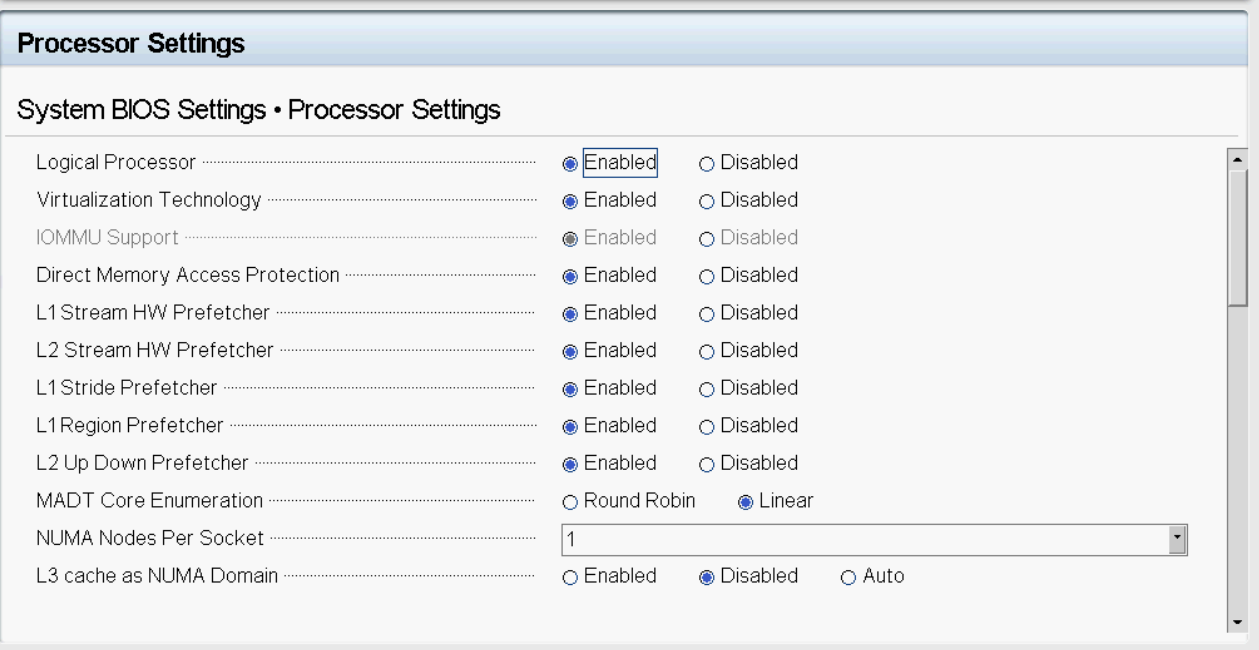Select Disabled for L3 cache as NUMA Domain

707,577
